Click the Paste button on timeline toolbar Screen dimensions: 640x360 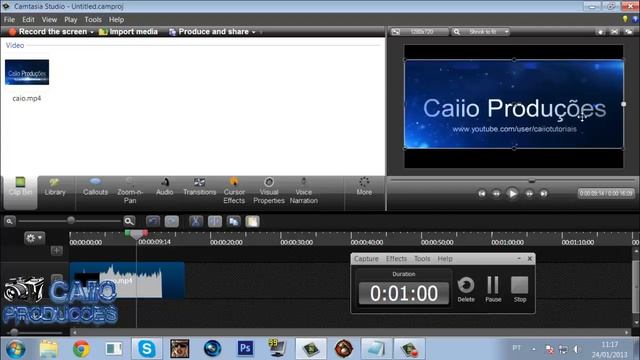(252, 221)
